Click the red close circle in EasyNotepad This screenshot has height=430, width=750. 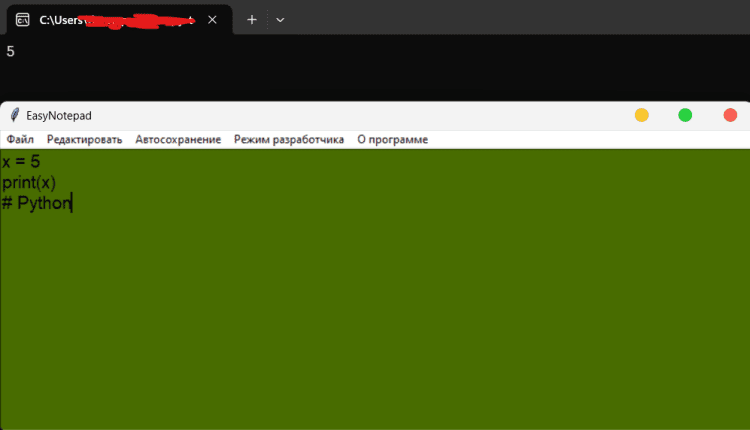click(730, 115)
